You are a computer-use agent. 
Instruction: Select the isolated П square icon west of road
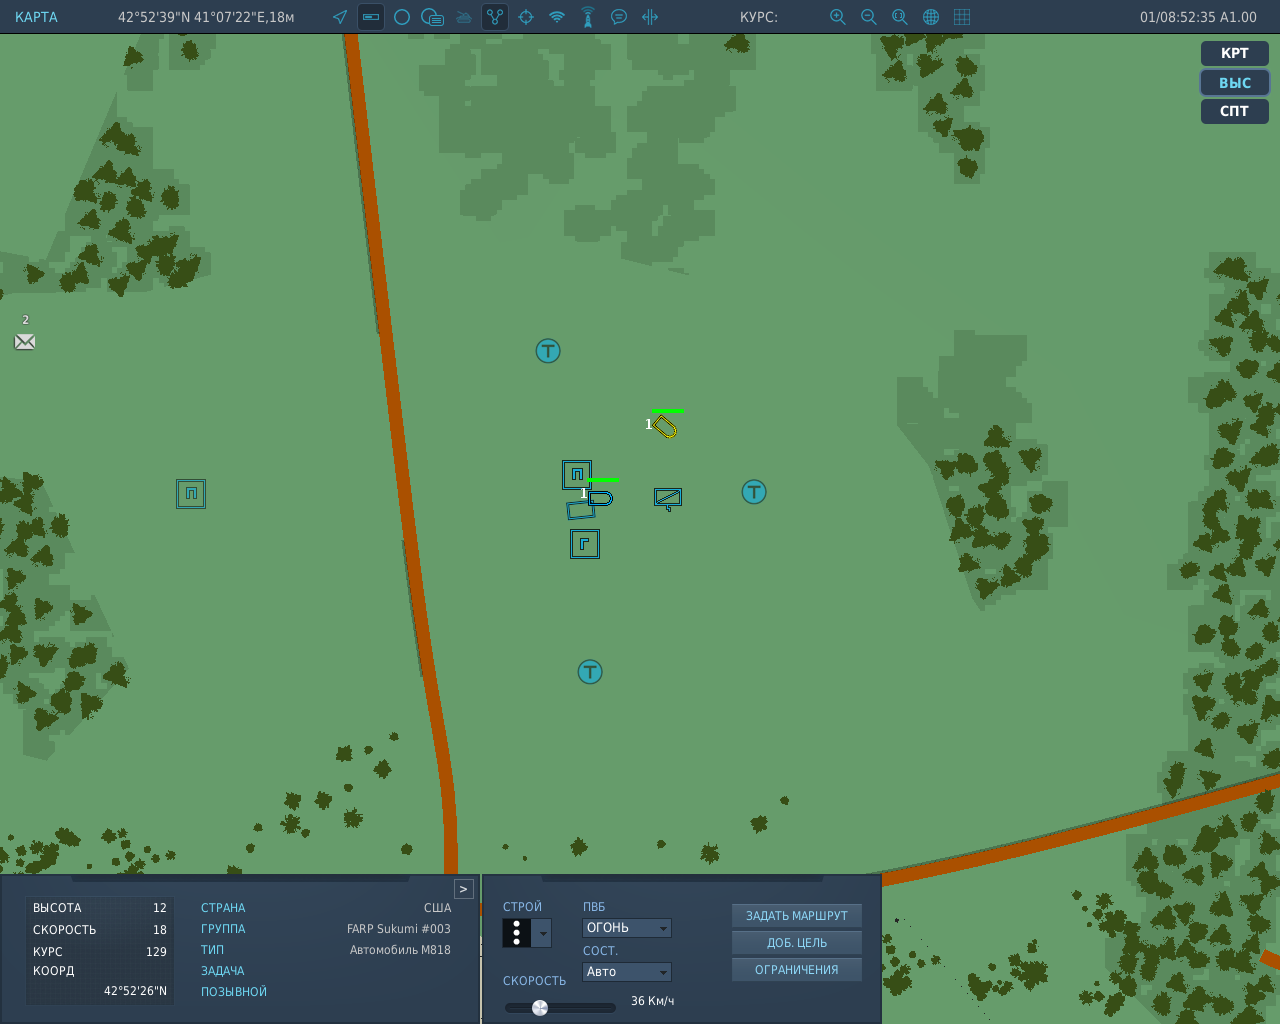191,494
